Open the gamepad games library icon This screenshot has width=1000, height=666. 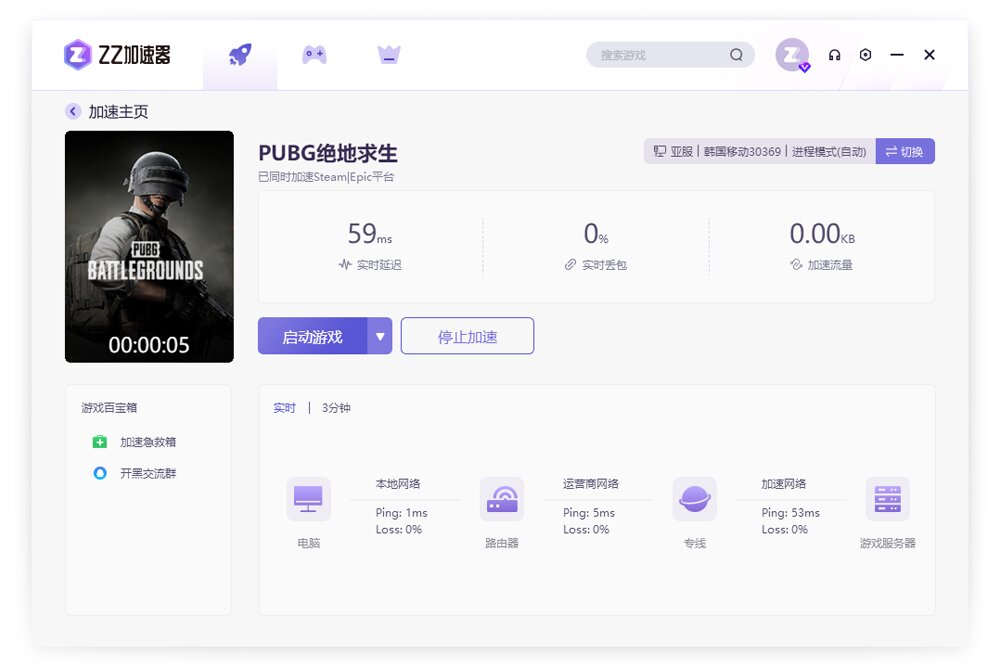click(x=313, y=55)
